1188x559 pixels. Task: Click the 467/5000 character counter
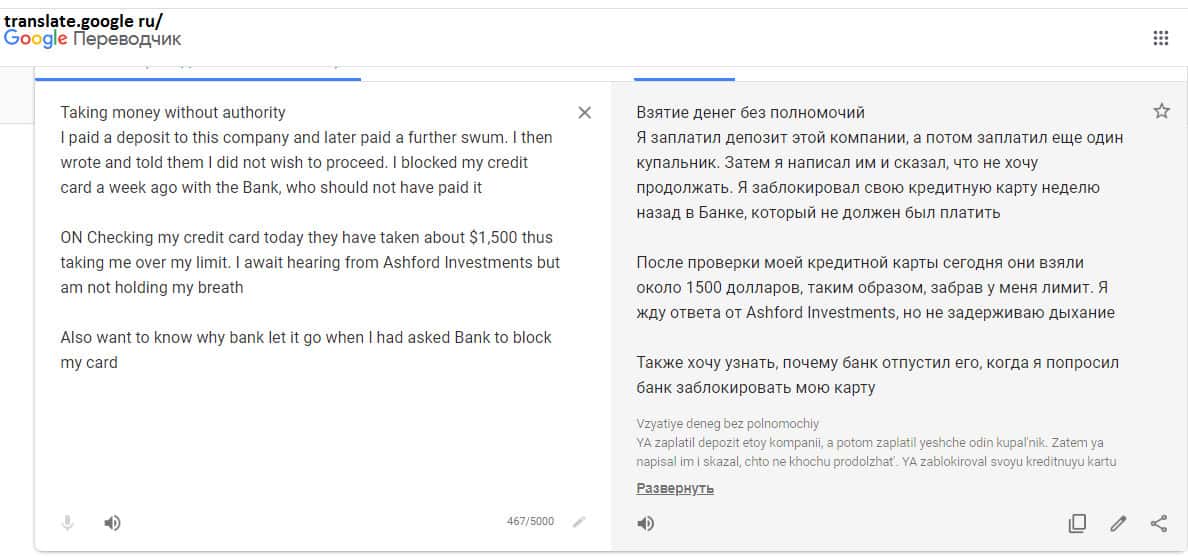[x=530, y=521]
